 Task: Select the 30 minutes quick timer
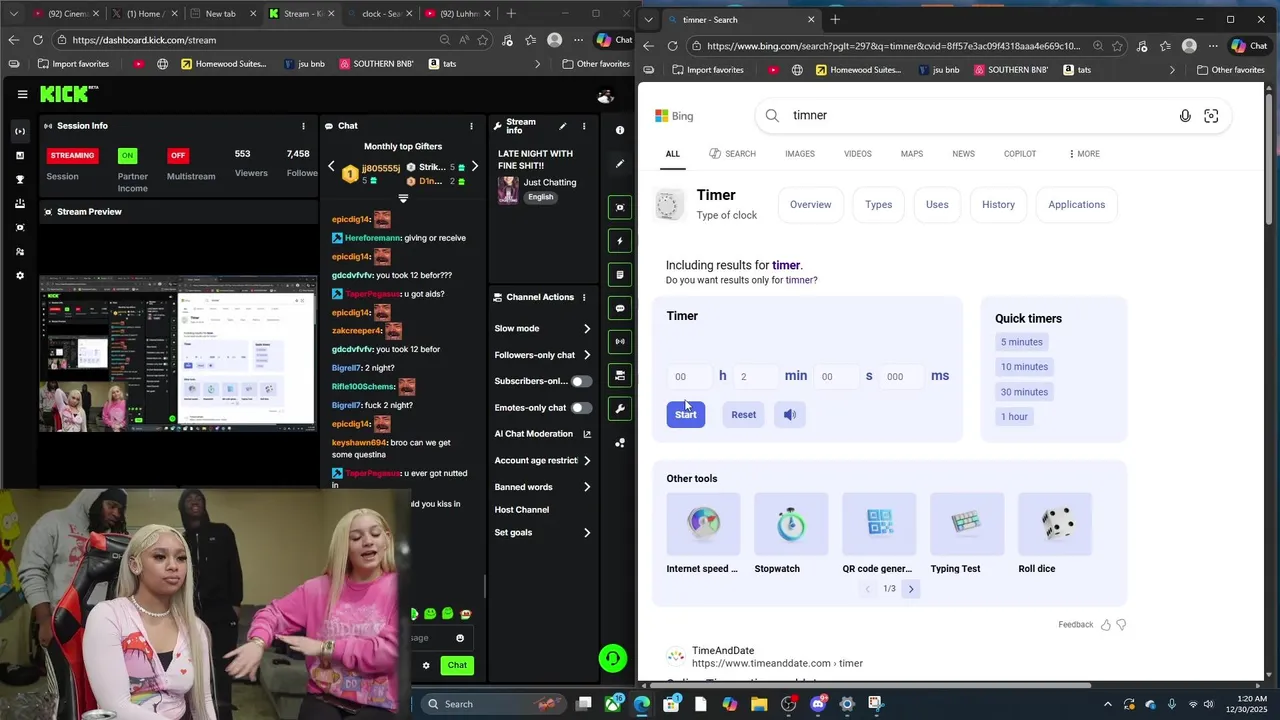click(1025, 392)
